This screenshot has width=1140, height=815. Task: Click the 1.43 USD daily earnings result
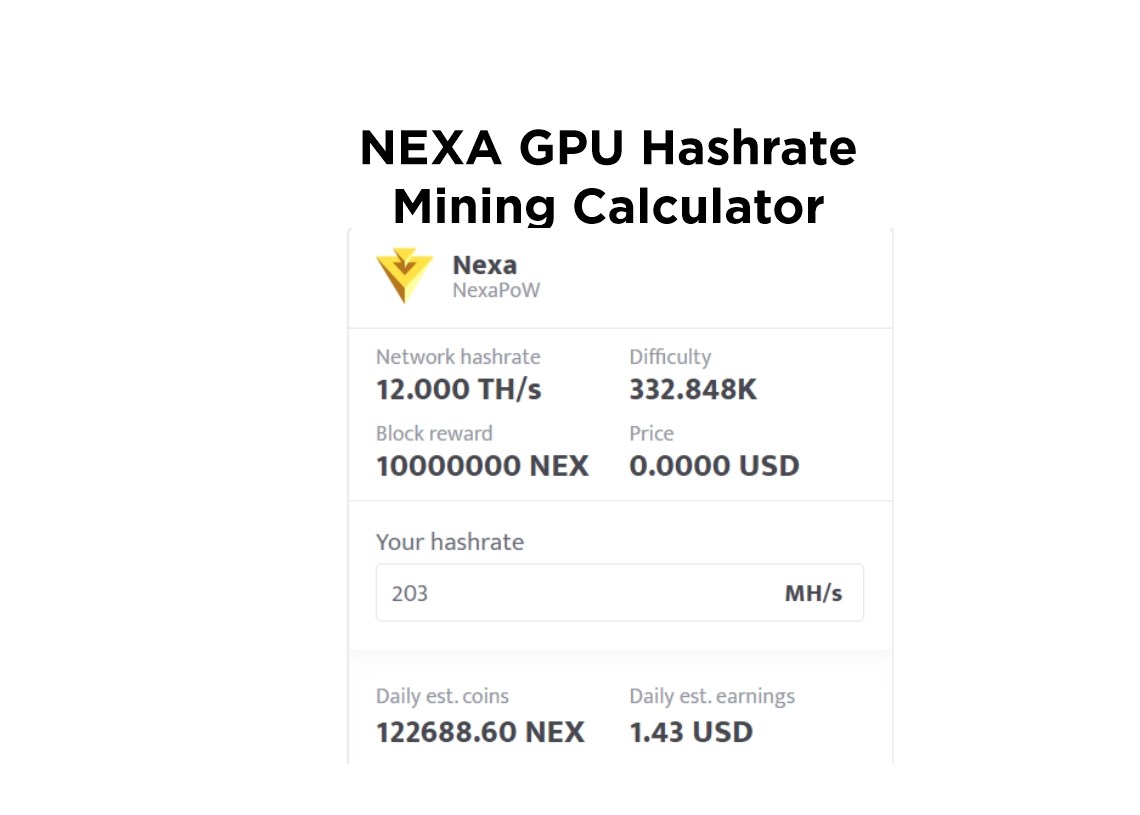[690, 732]
